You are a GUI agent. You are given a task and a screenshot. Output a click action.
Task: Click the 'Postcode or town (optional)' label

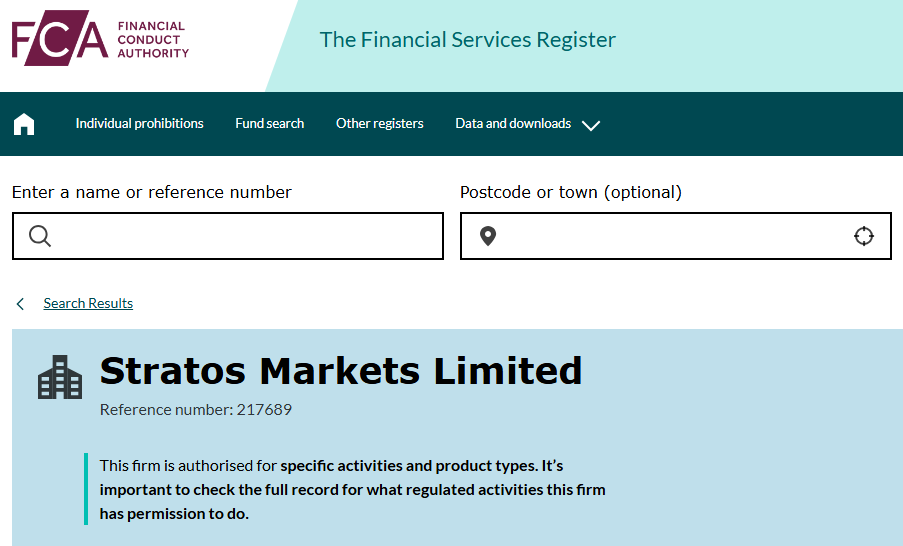[x=570, y=192]
